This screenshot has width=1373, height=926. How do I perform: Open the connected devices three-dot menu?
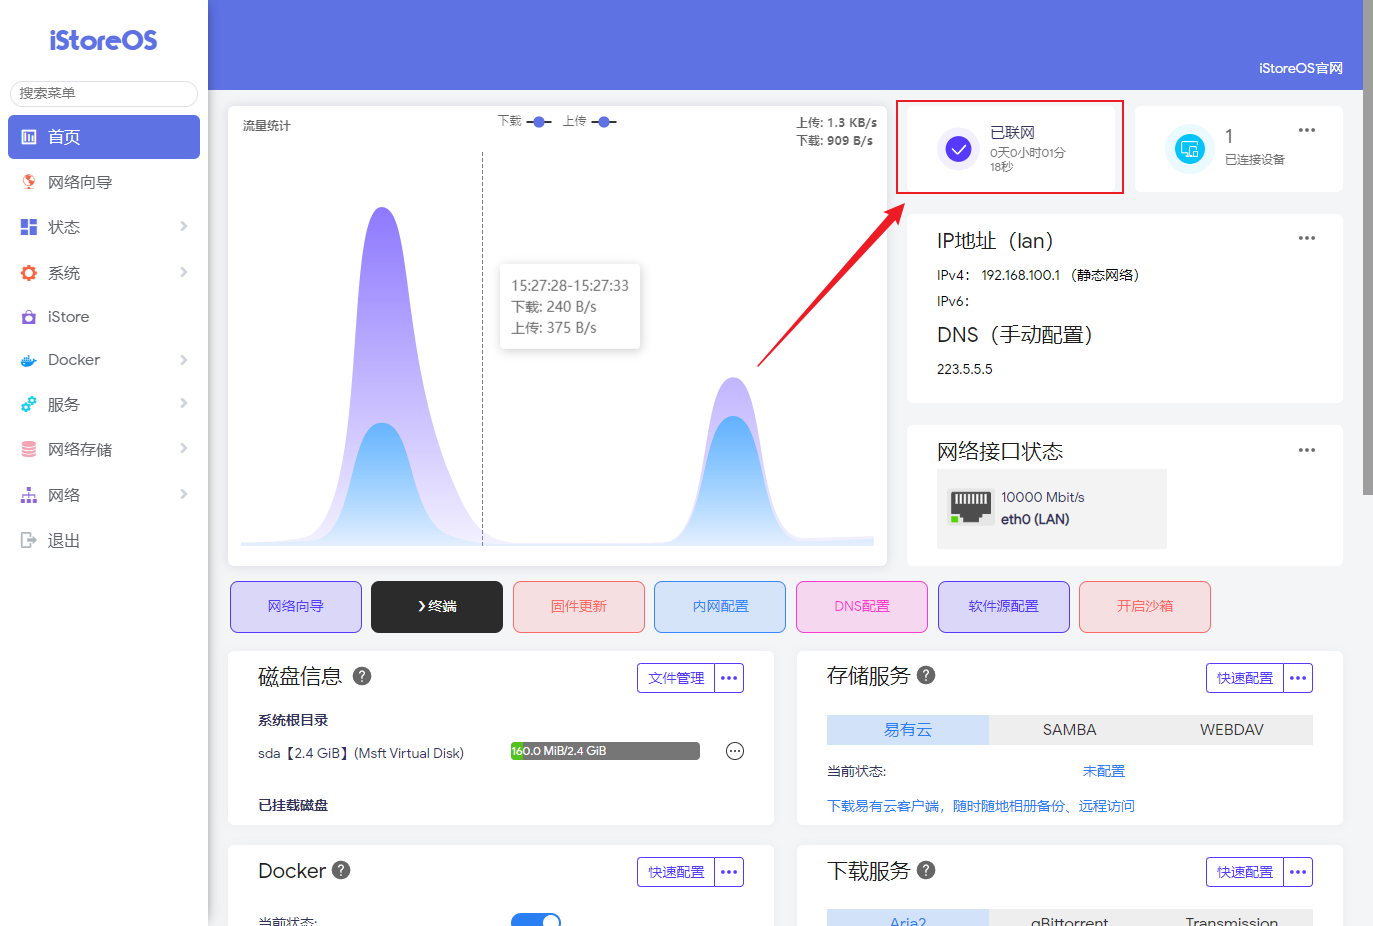click(1307, 130)
